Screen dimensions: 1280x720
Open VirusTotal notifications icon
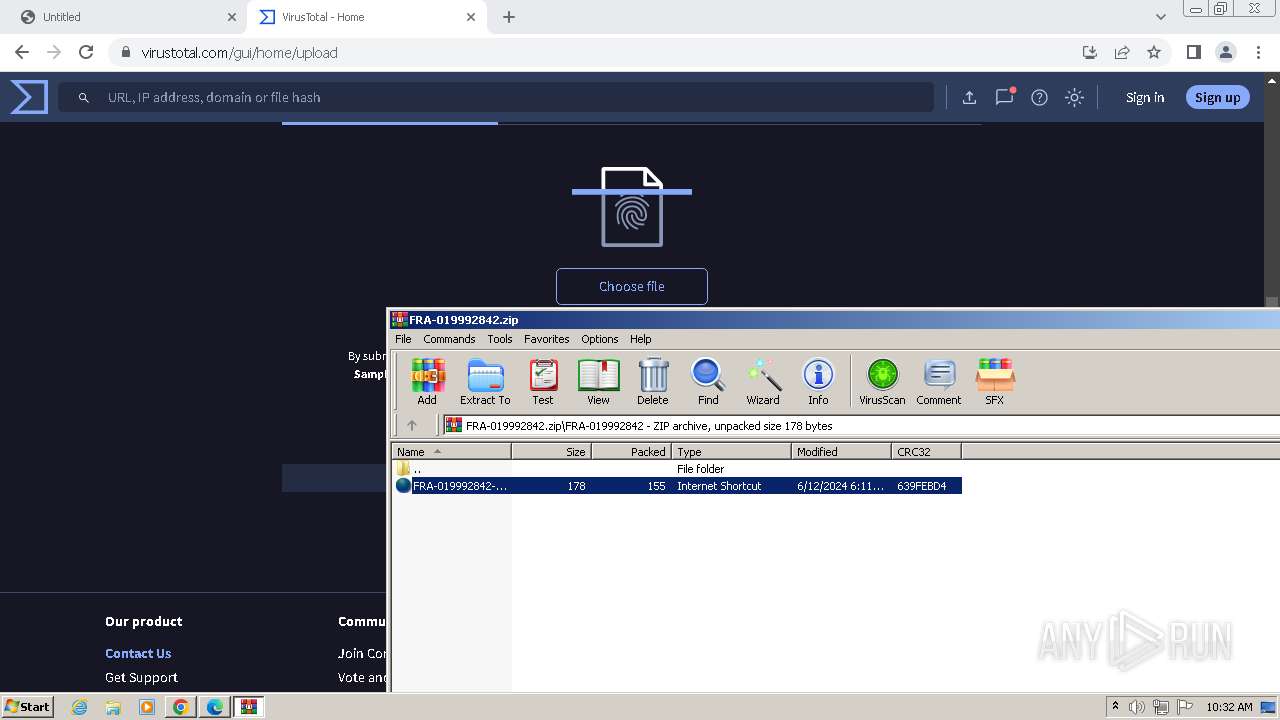pyautogui.click(x=1004, y=97)
